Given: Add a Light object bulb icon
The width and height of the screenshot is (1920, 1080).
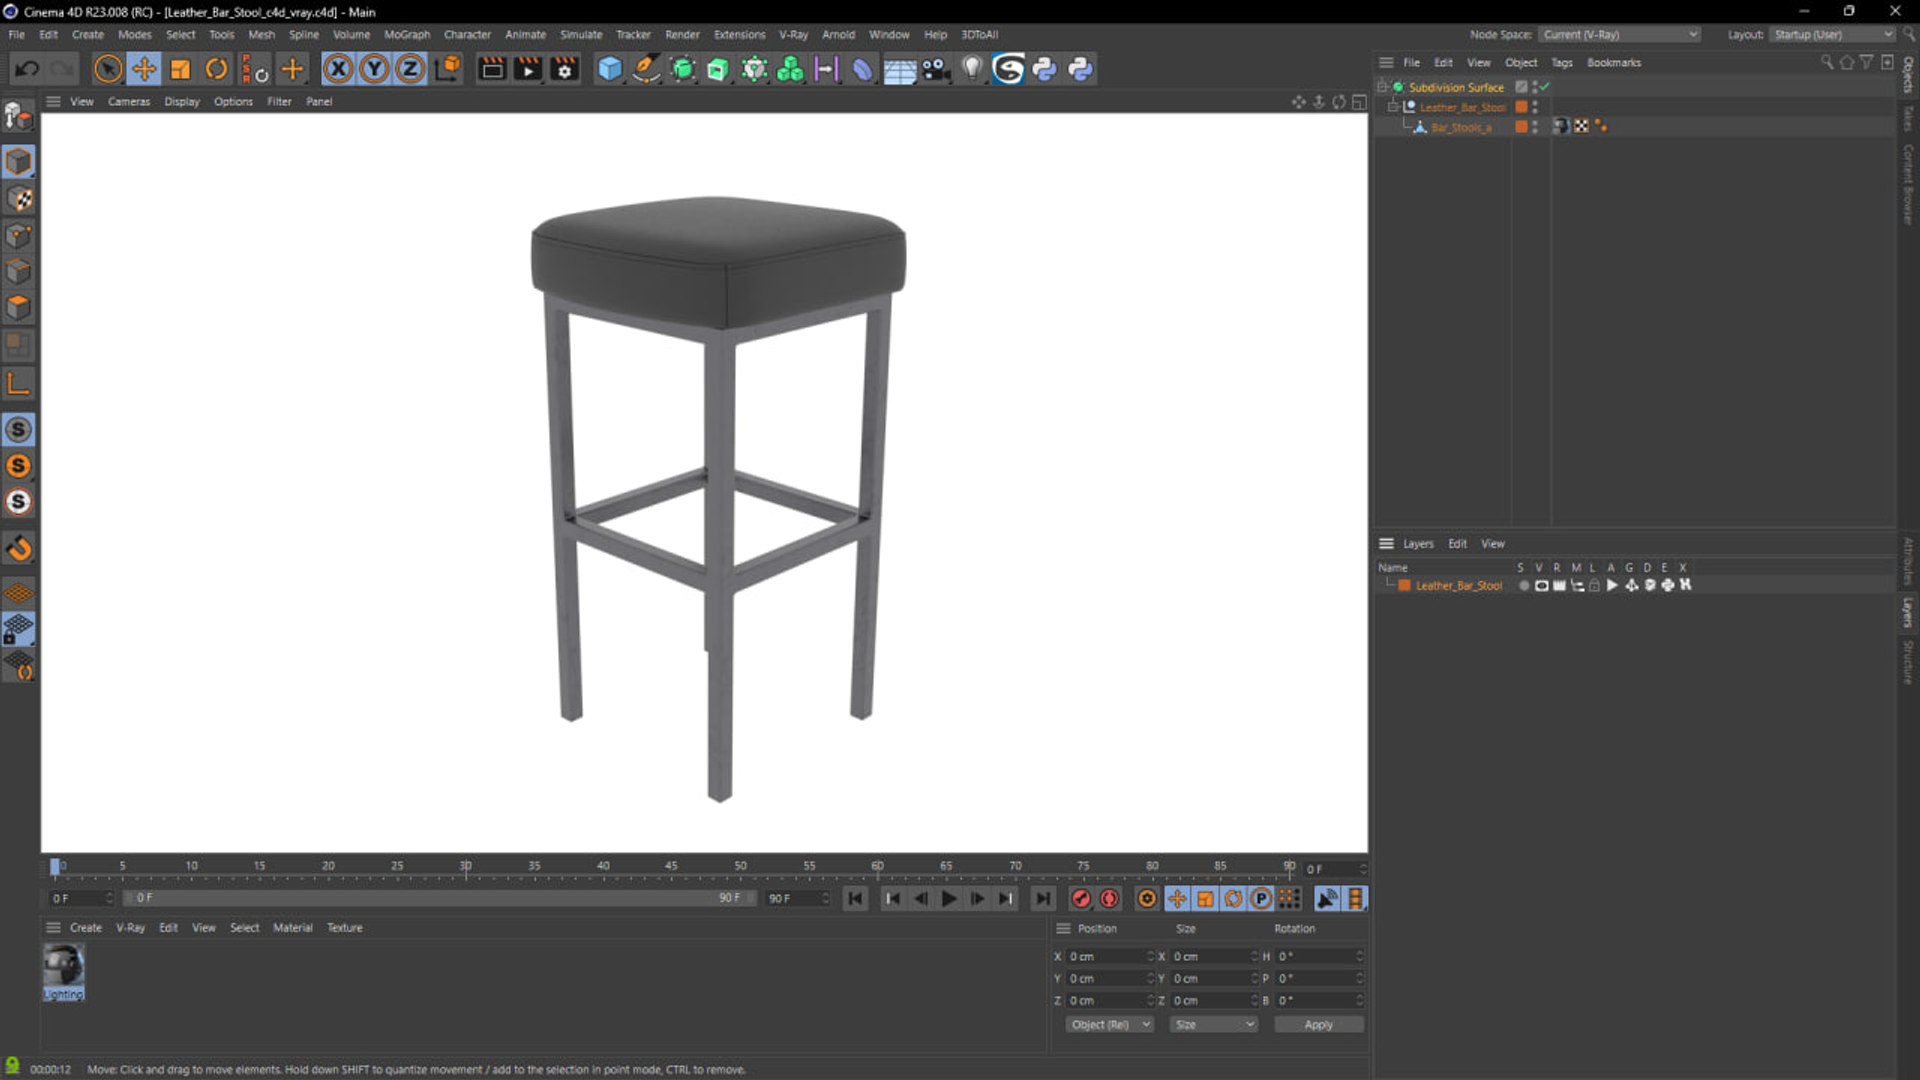Looking at the screenshot, I should 972,69.
